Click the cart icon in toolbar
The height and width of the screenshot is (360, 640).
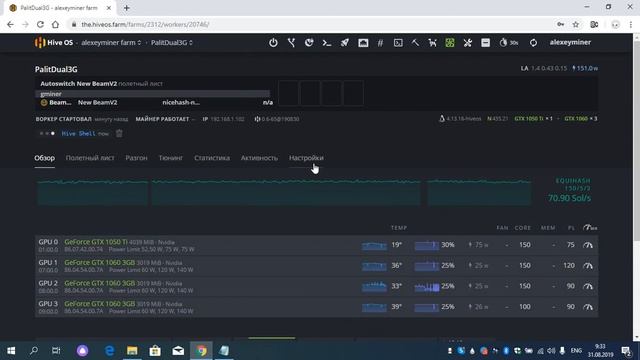432,42
